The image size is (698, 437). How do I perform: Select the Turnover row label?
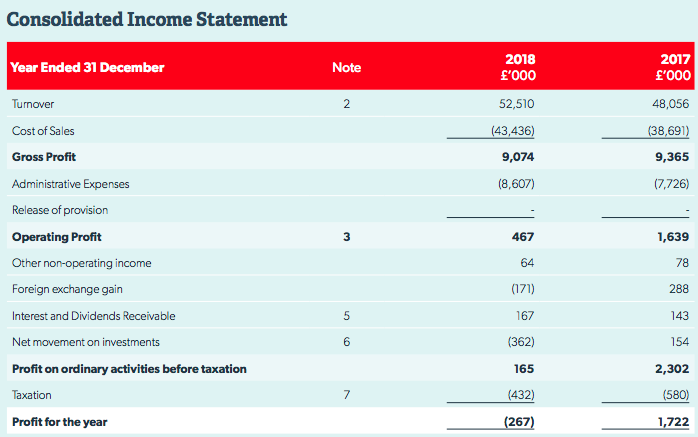(x=33, y=104)
